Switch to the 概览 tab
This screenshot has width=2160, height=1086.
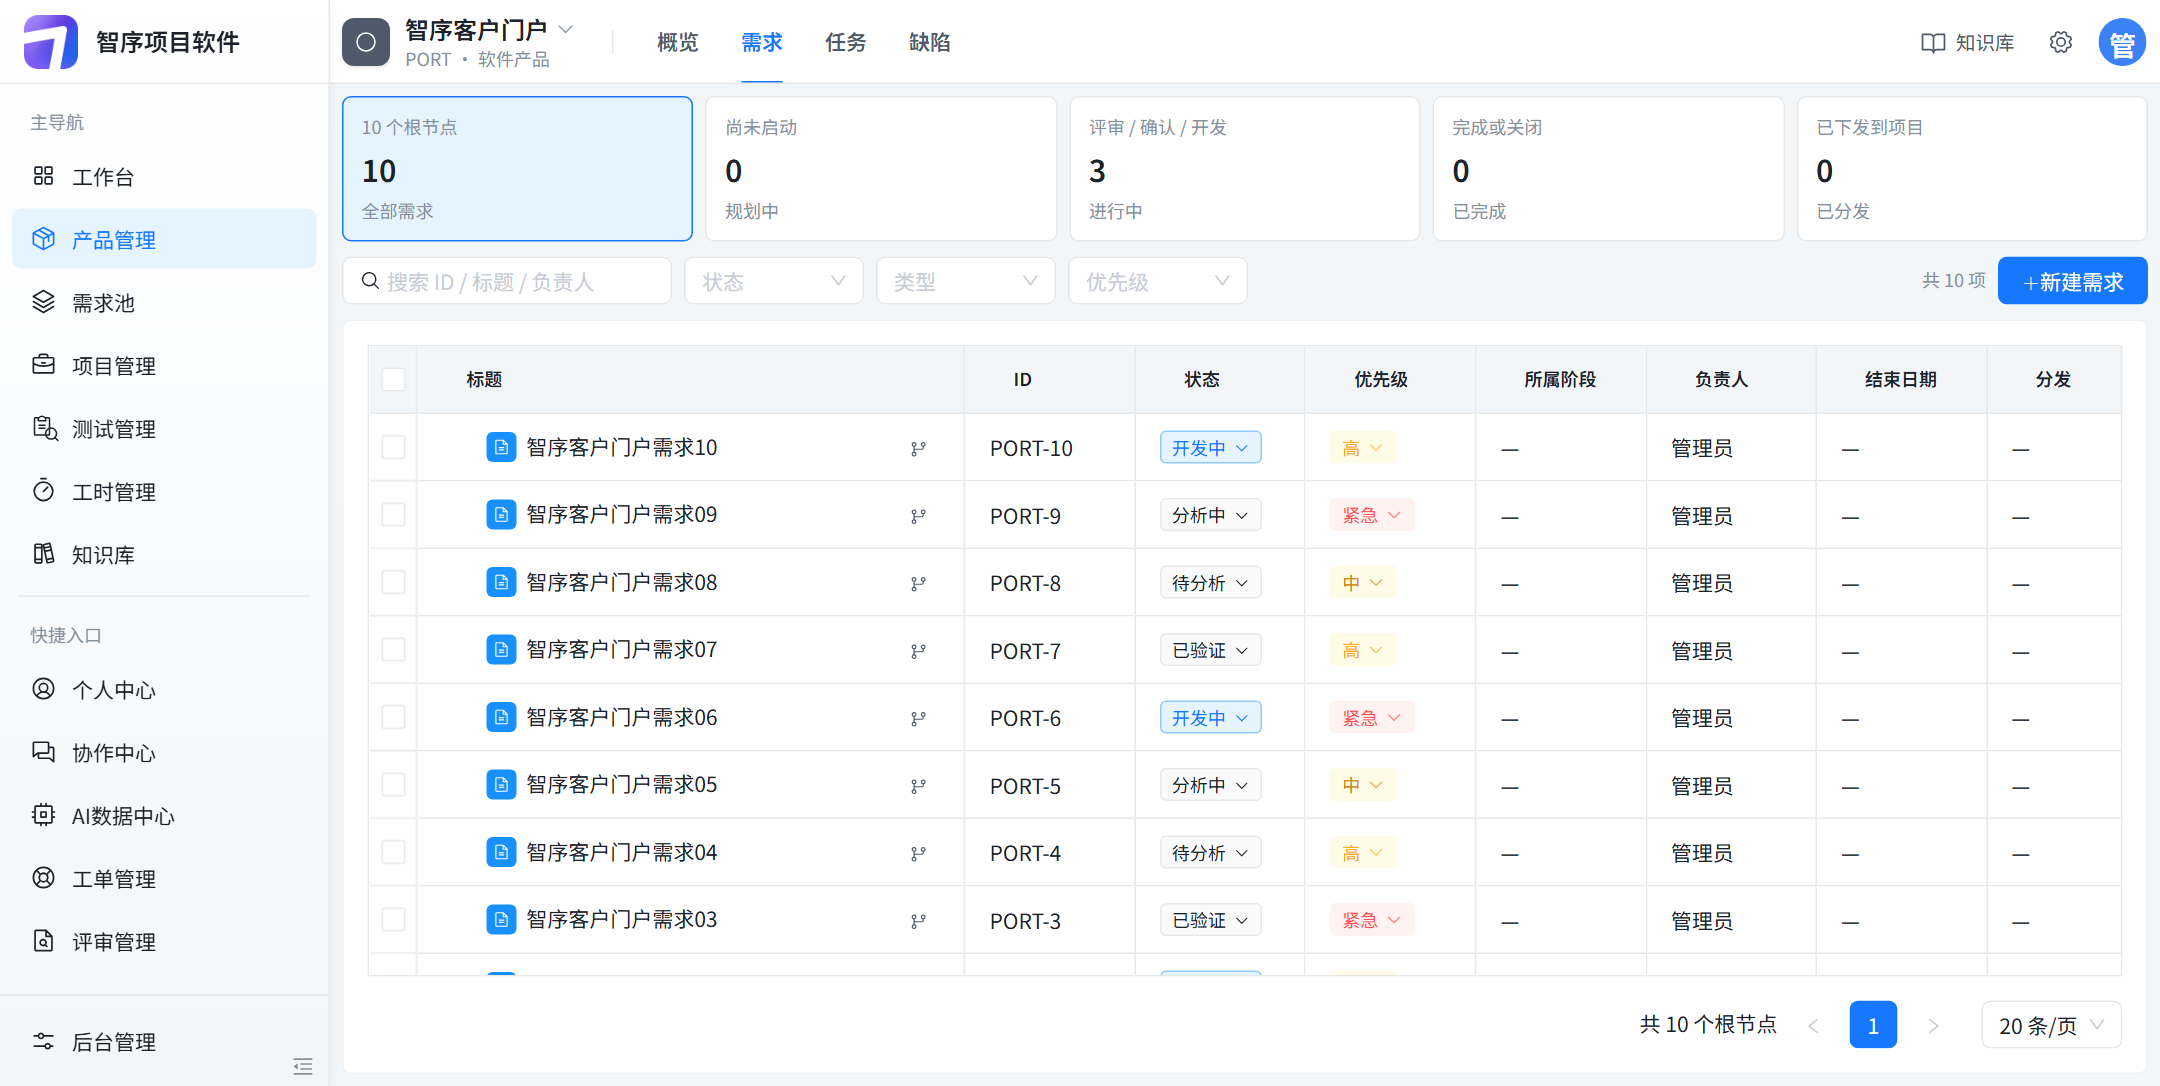(x=677, y=42)
